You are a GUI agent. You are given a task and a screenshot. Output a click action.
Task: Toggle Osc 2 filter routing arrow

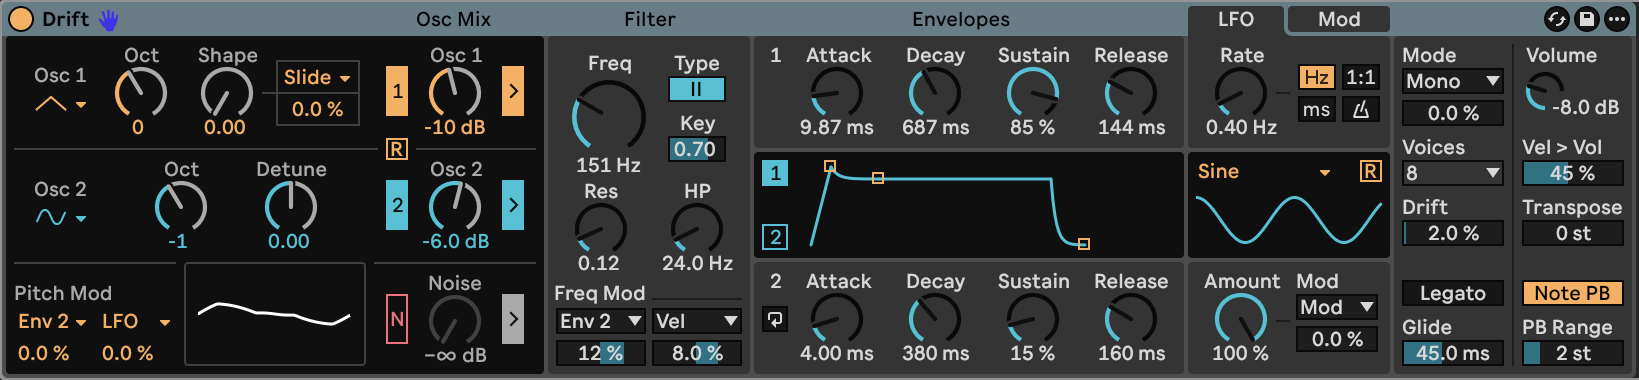click(513, 205)
